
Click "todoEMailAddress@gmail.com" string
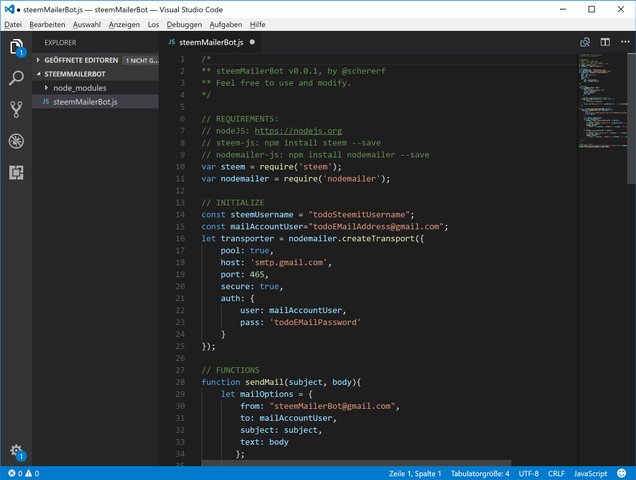pos(376,227)
